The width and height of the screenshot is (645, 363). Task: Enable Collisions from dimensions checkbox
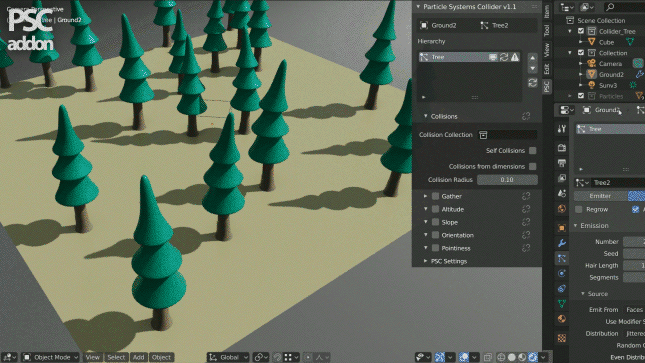coord(532,166)
